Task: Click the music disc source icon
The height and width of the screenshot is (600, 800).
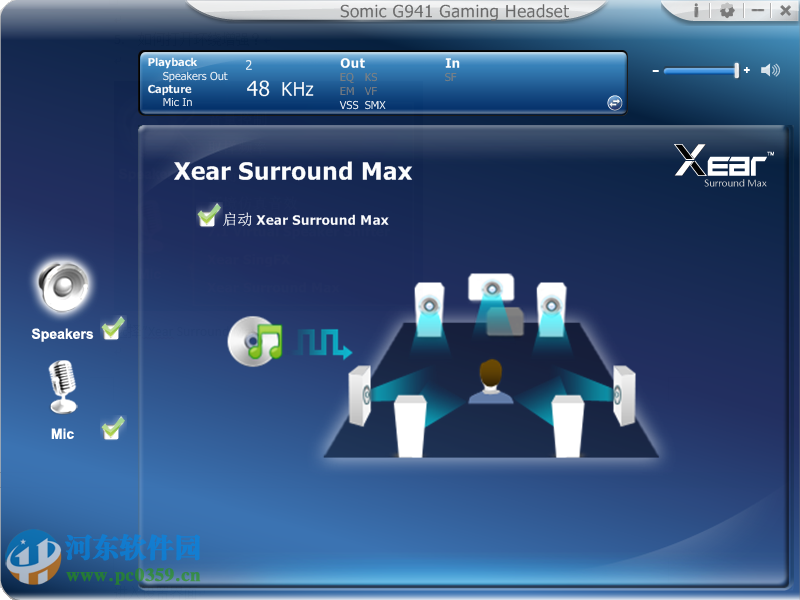Action: (x=255, y=341)
